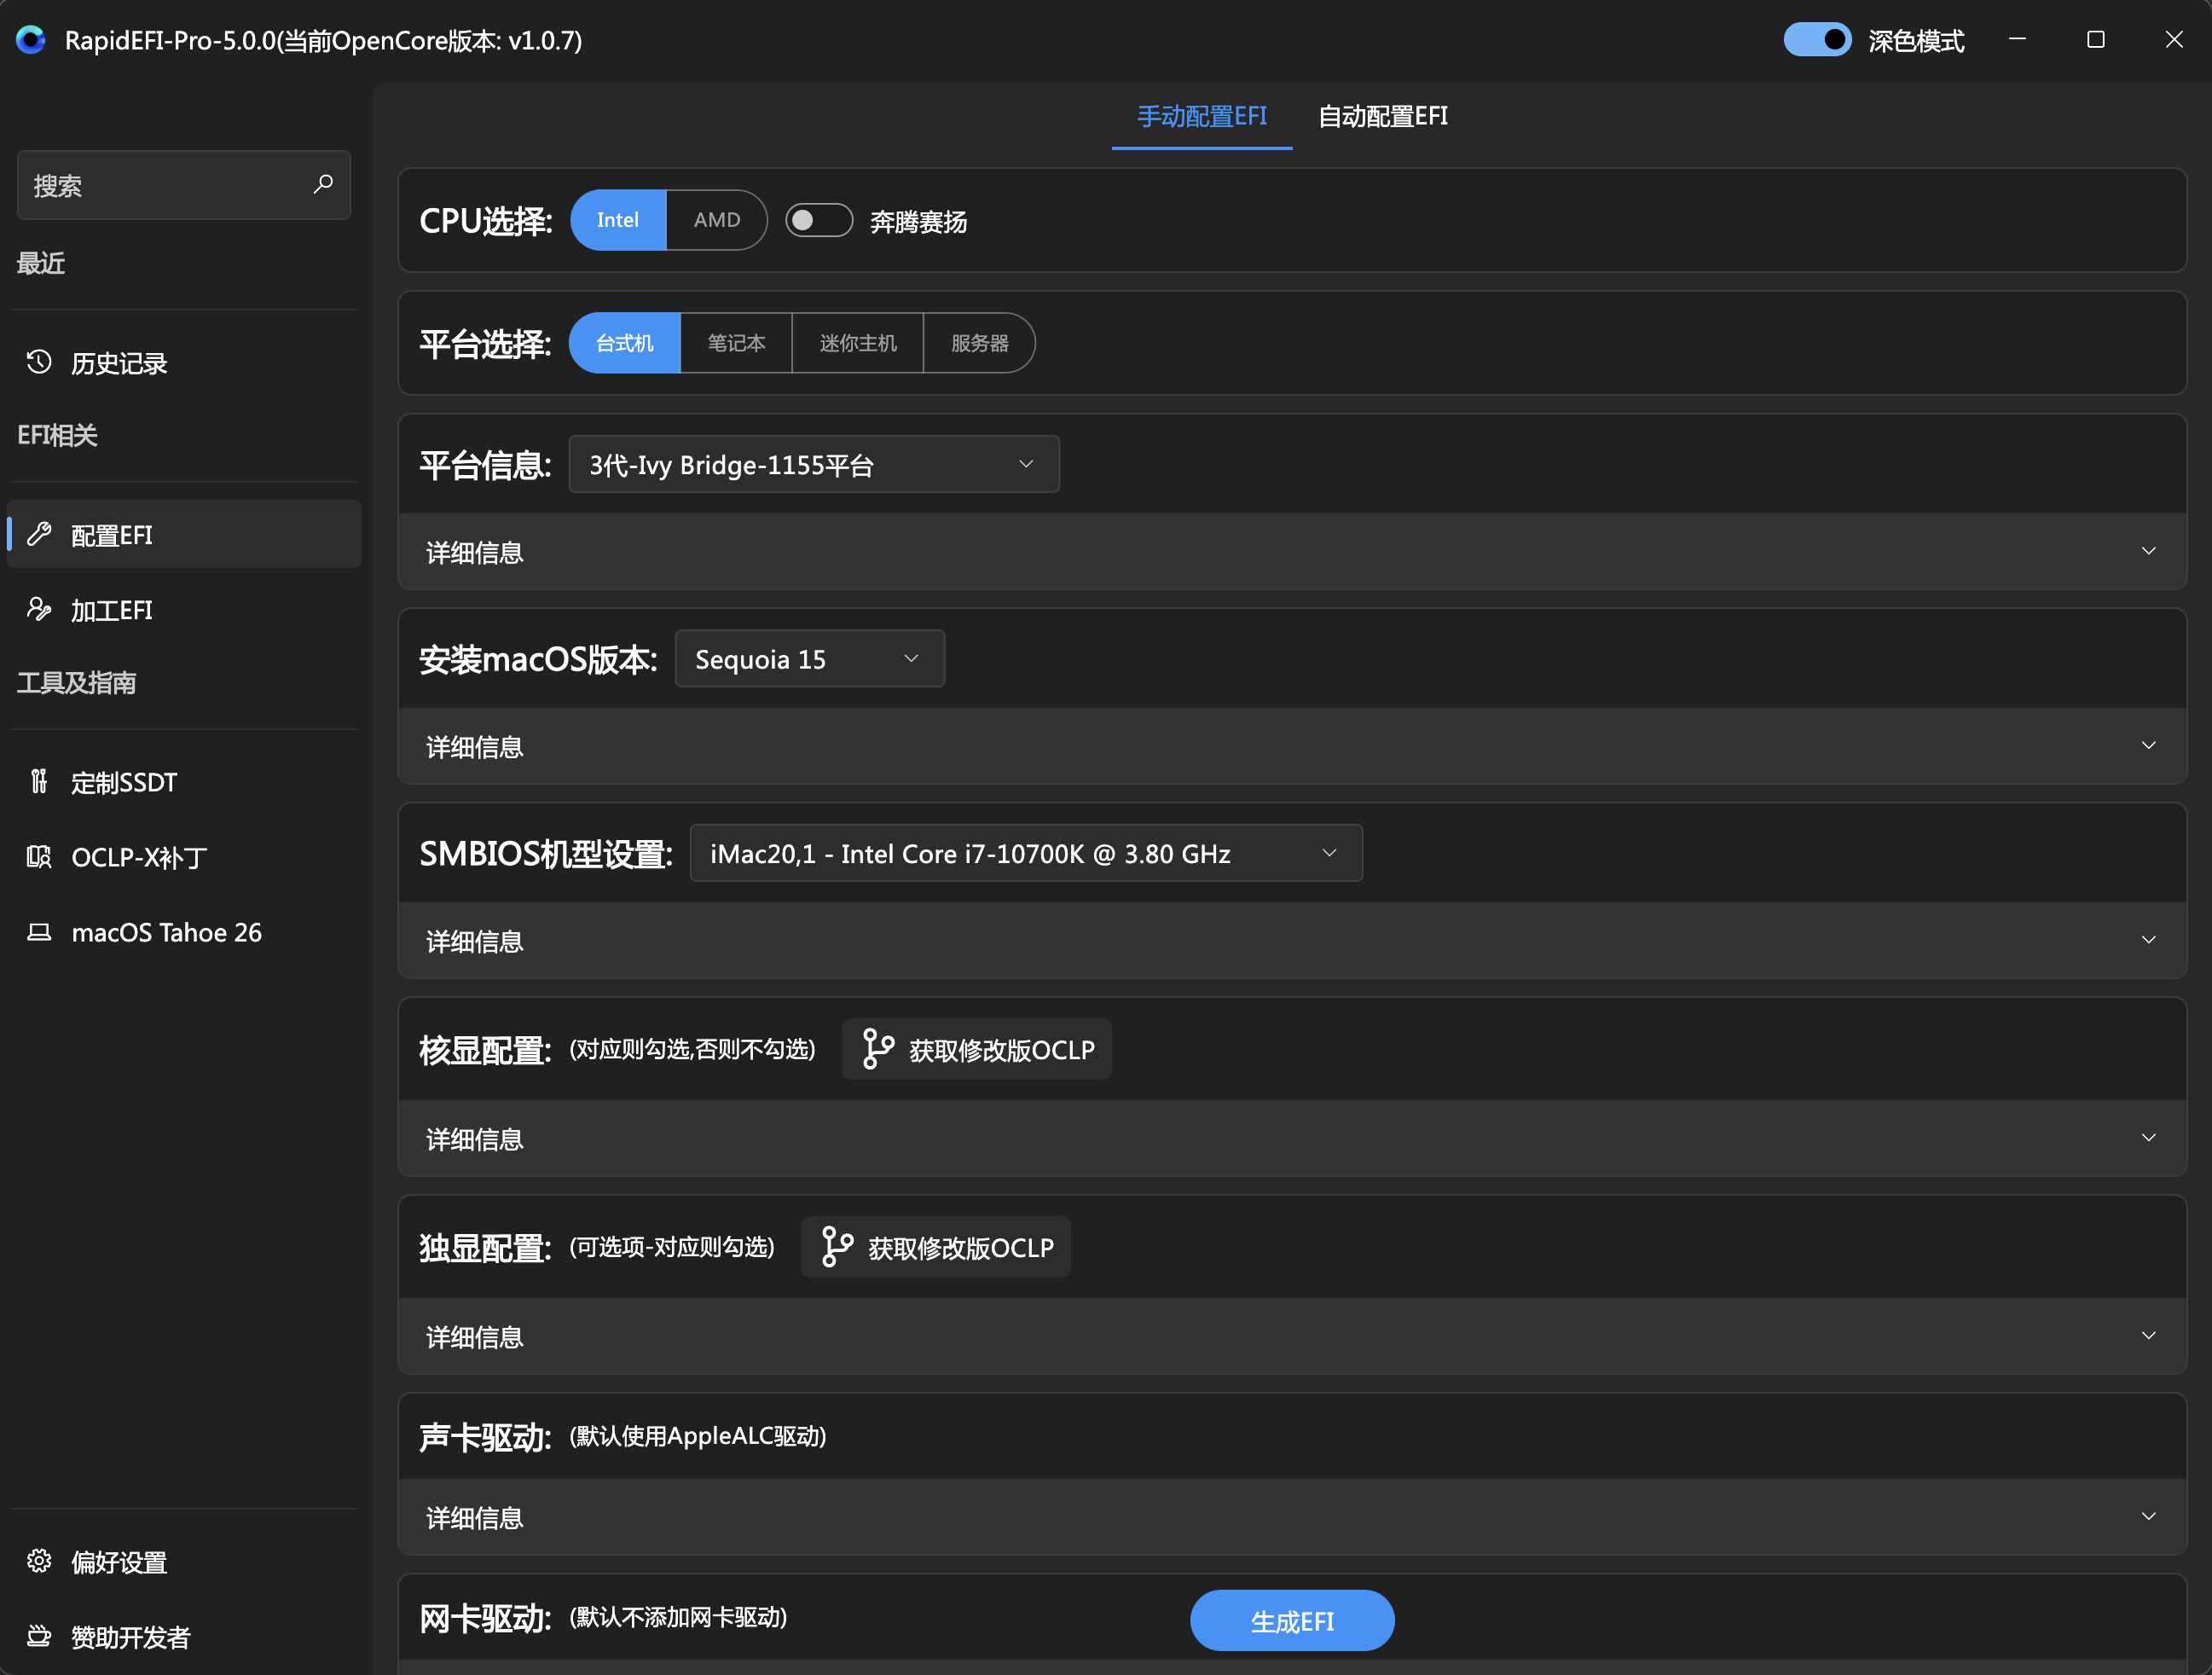Viewport: 2212px width, 1675px height.
Task: Expand 详细信息 under 安装macOS版本
Action: click(x=1292, y=746)
